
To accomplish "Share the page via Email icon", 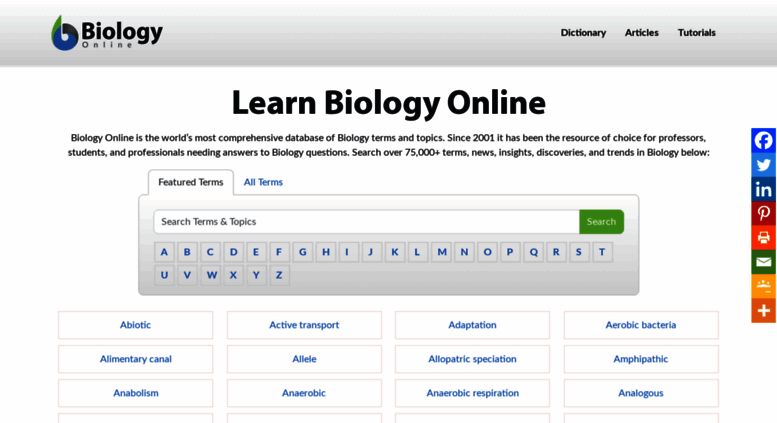I will (764, 262).
